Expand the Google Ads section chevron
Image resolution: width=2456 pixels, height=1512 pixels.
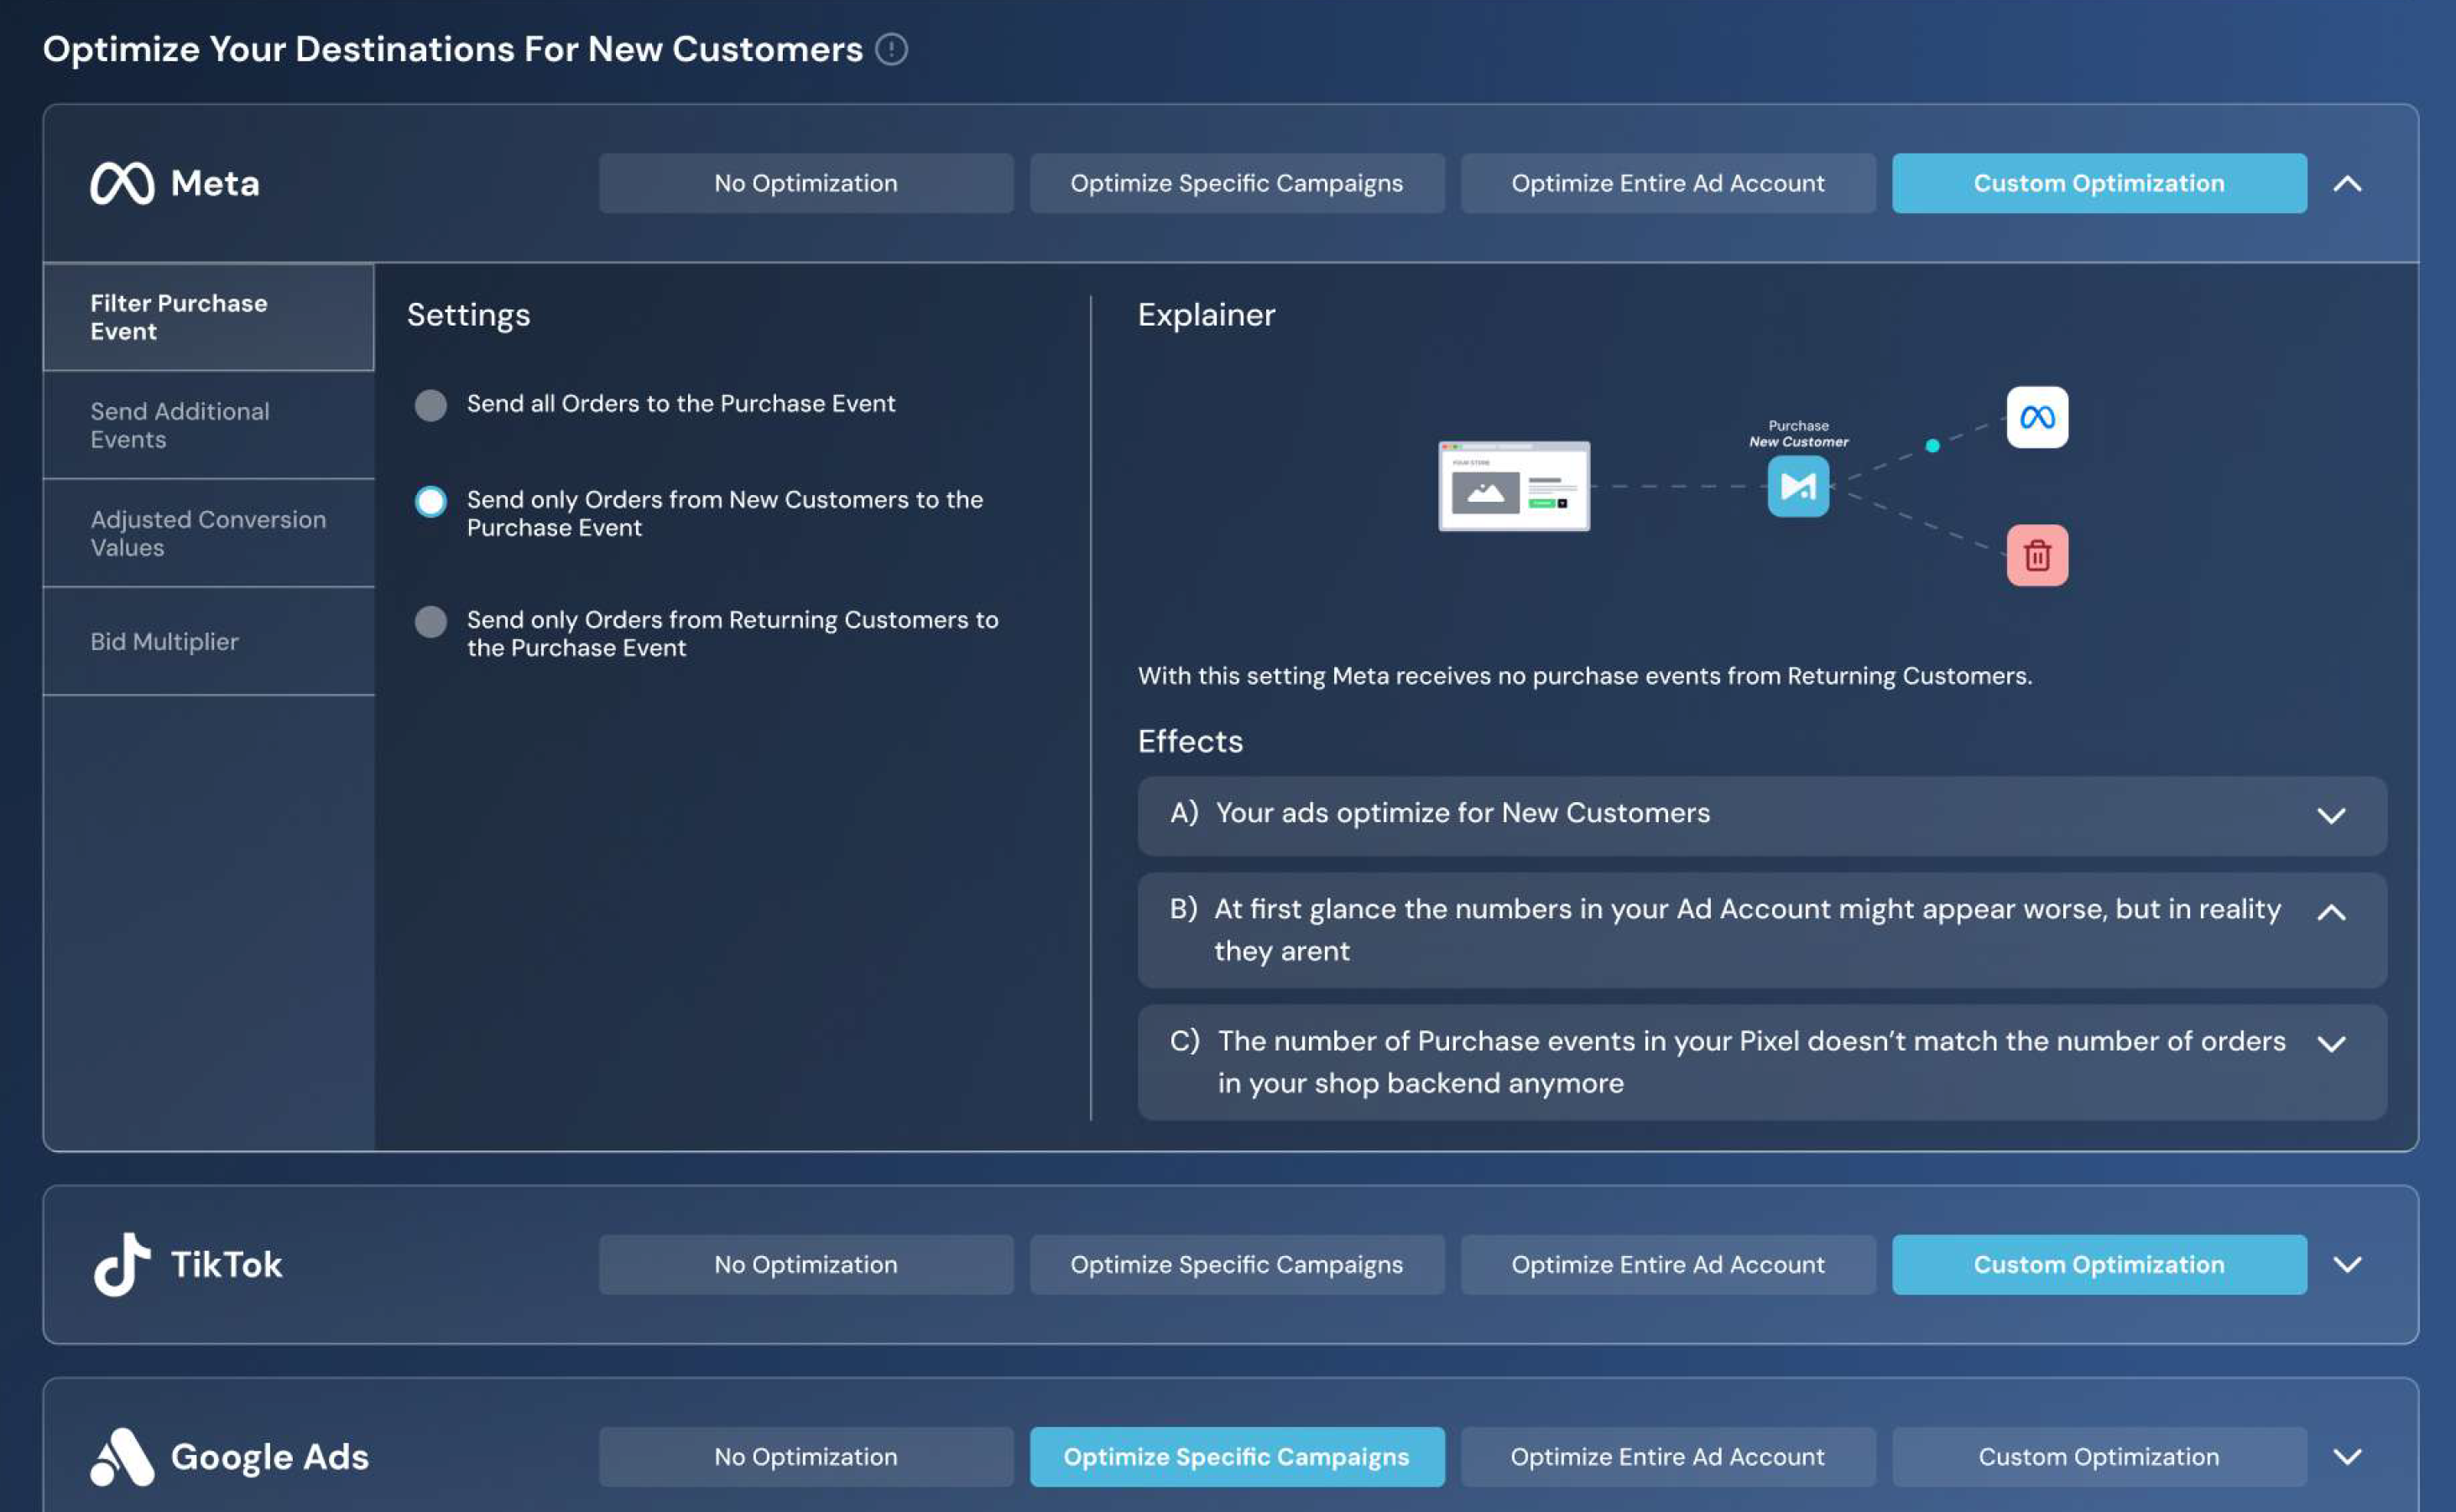2347,1457
